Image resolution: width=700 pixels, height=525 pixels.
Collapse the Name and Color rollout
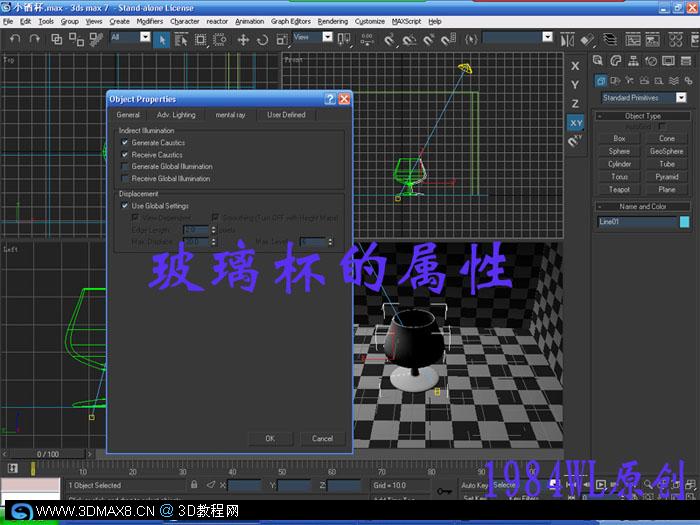(643, 206)
